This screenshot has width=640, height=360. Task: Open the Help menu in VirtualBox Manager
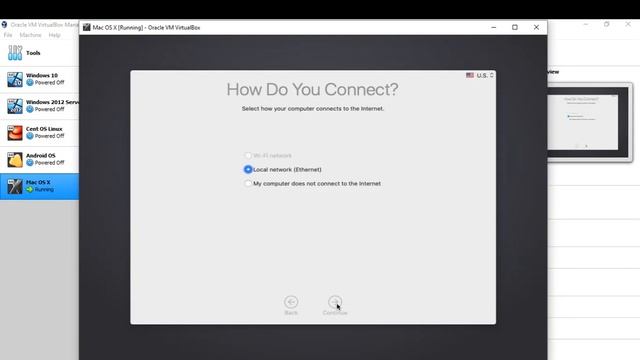point(54,35)
